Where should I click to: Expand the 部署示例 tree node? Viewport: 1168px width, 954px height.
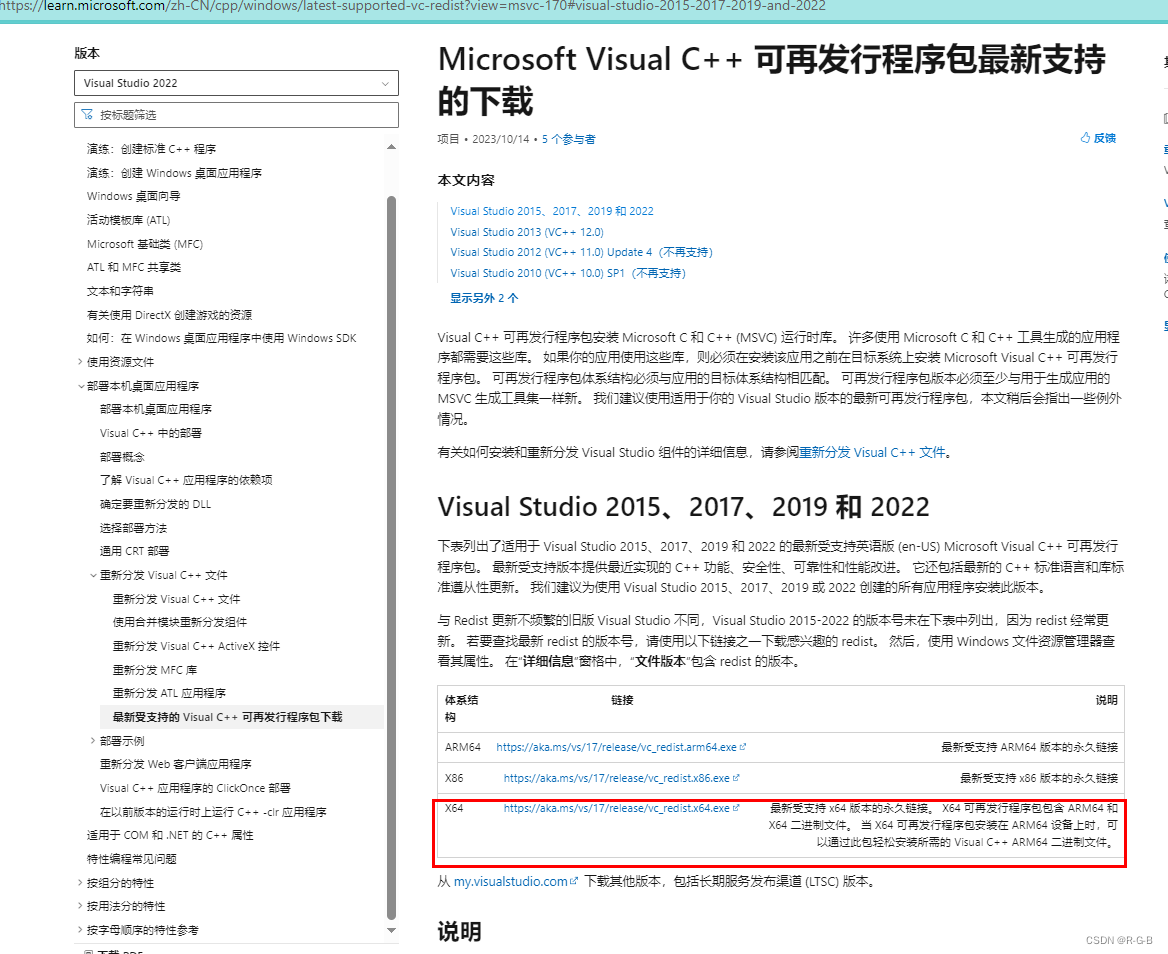tap(93, 741)
